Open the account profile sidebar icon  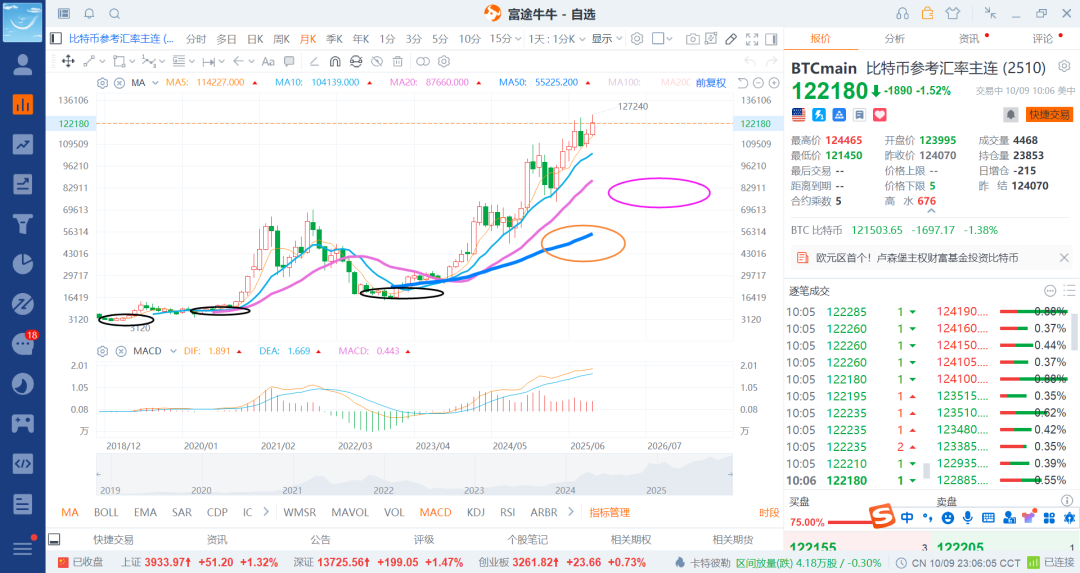coord(23,65)
